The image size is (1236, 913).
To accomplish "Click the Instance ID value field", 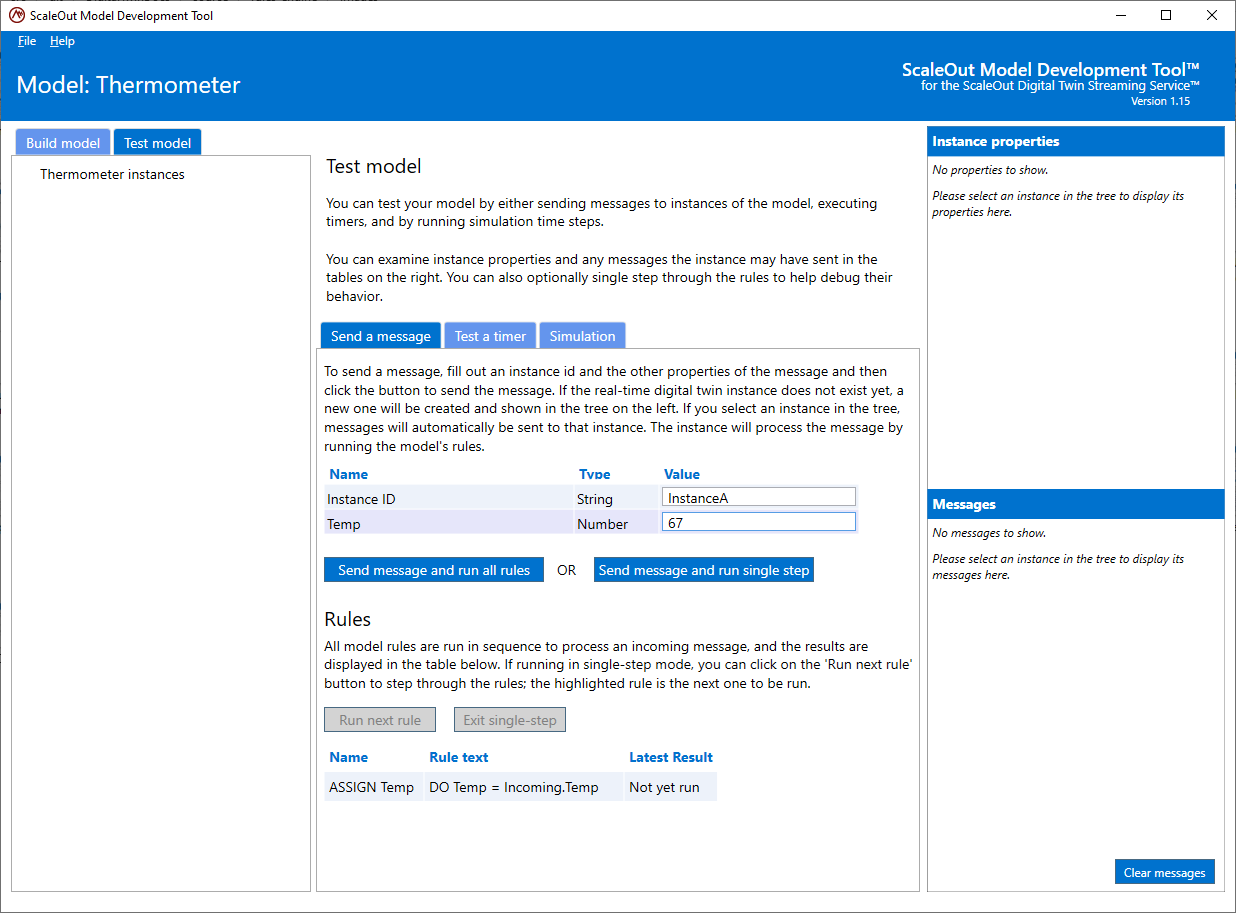I will pos(759,498).
